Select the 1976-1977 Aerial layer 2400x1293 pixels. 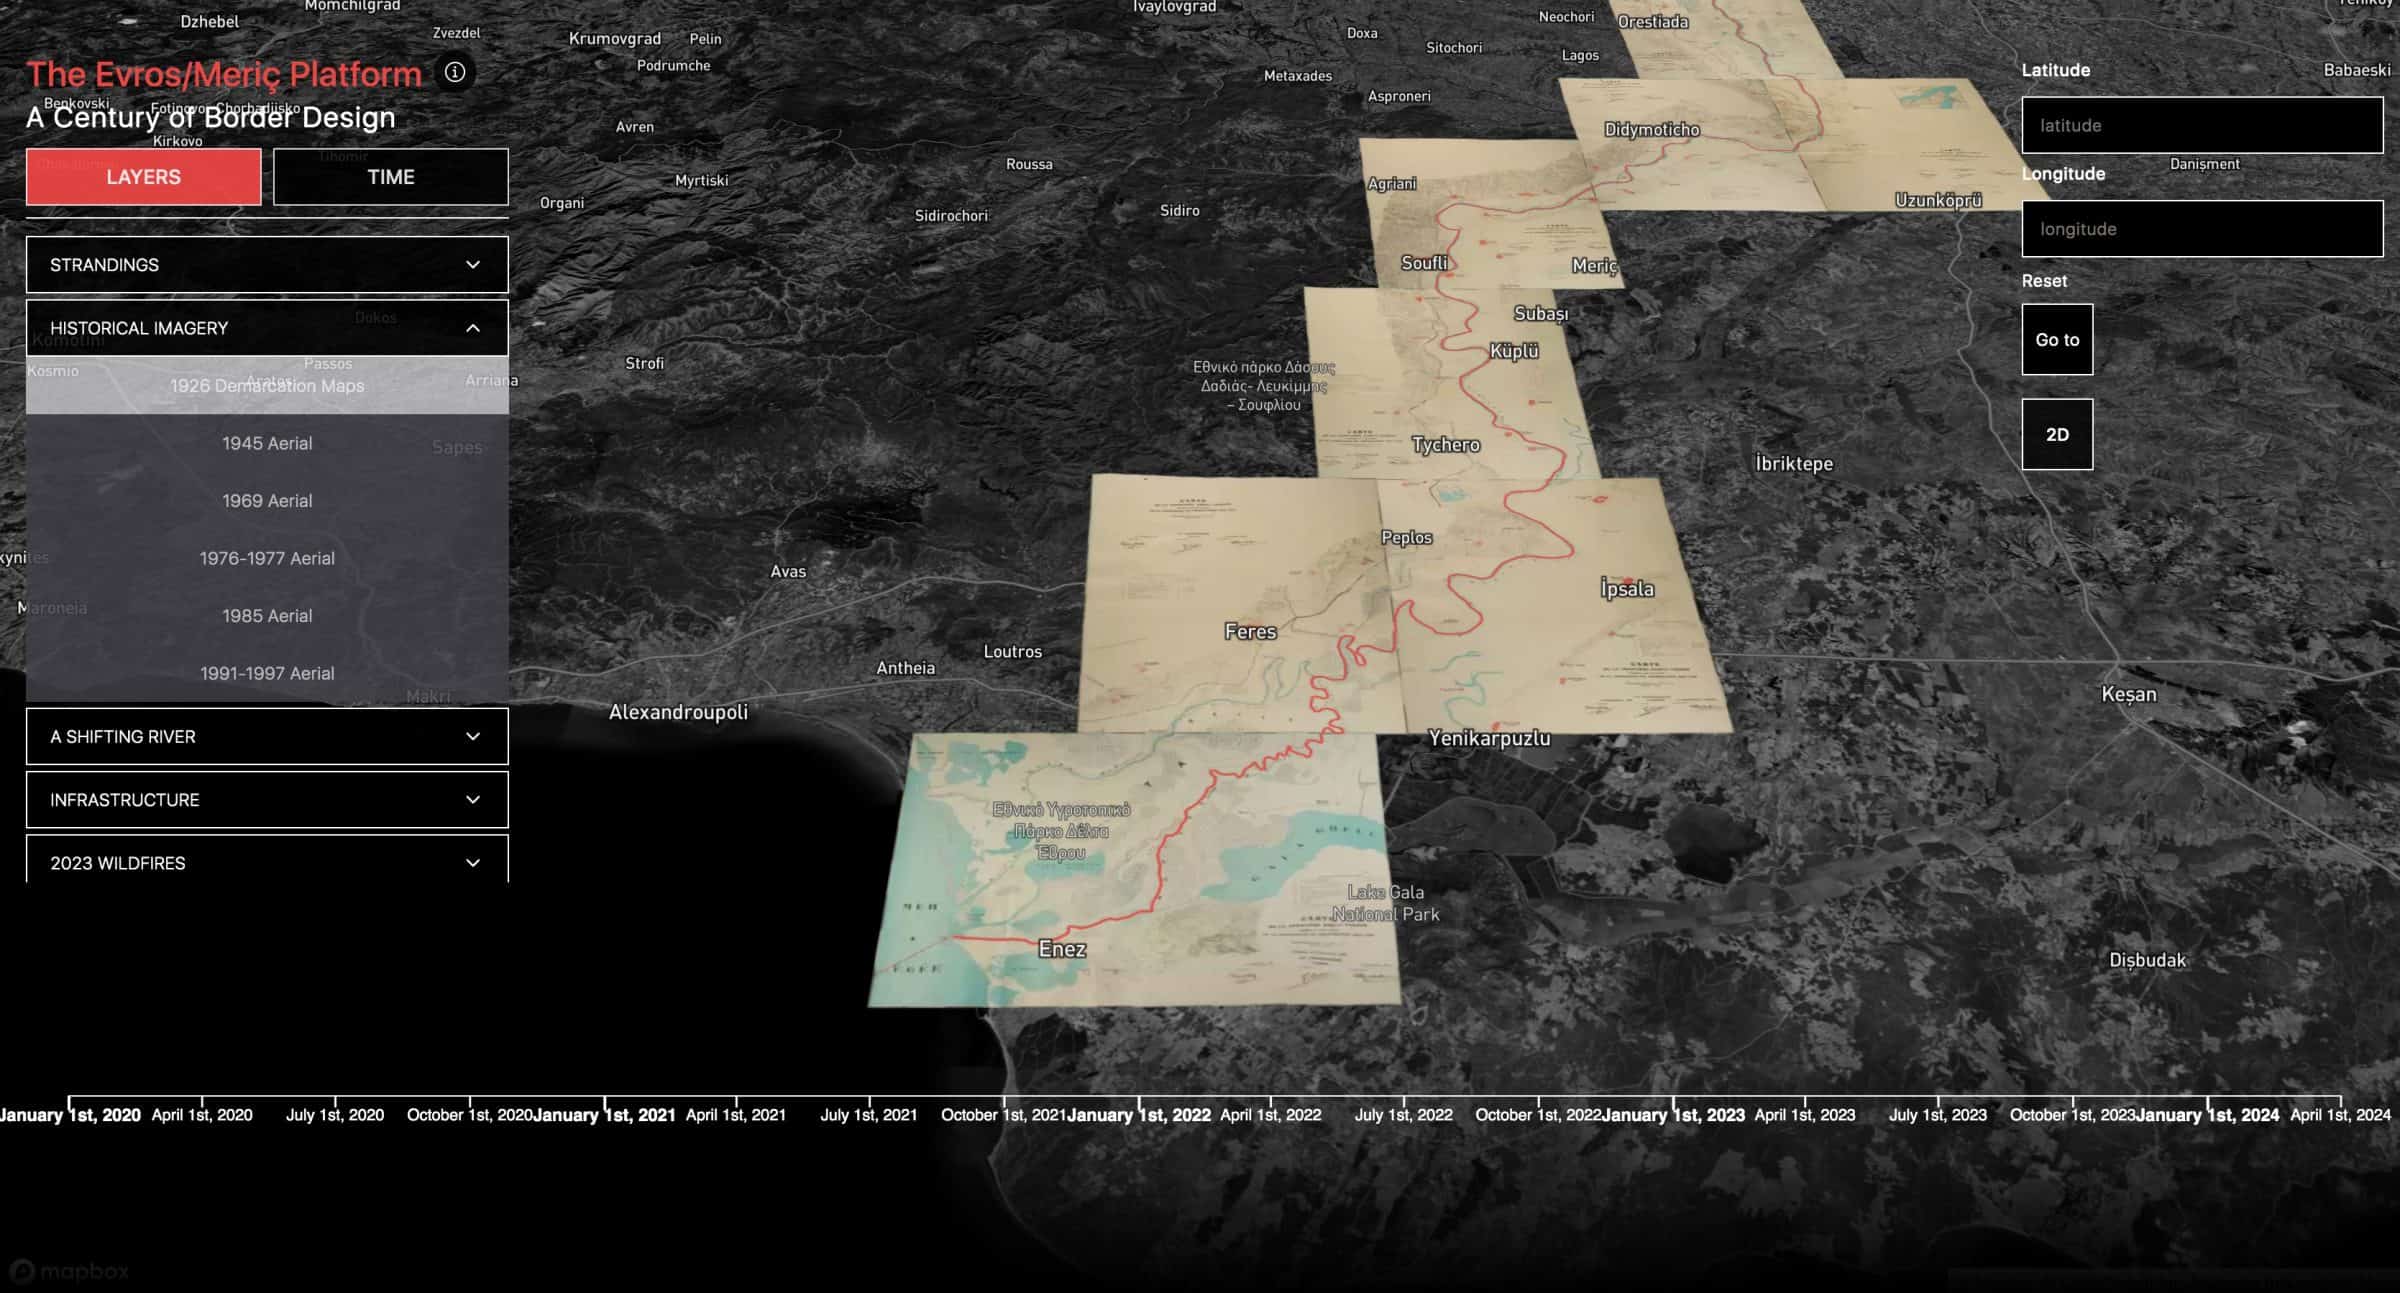(x=266, y=558)
